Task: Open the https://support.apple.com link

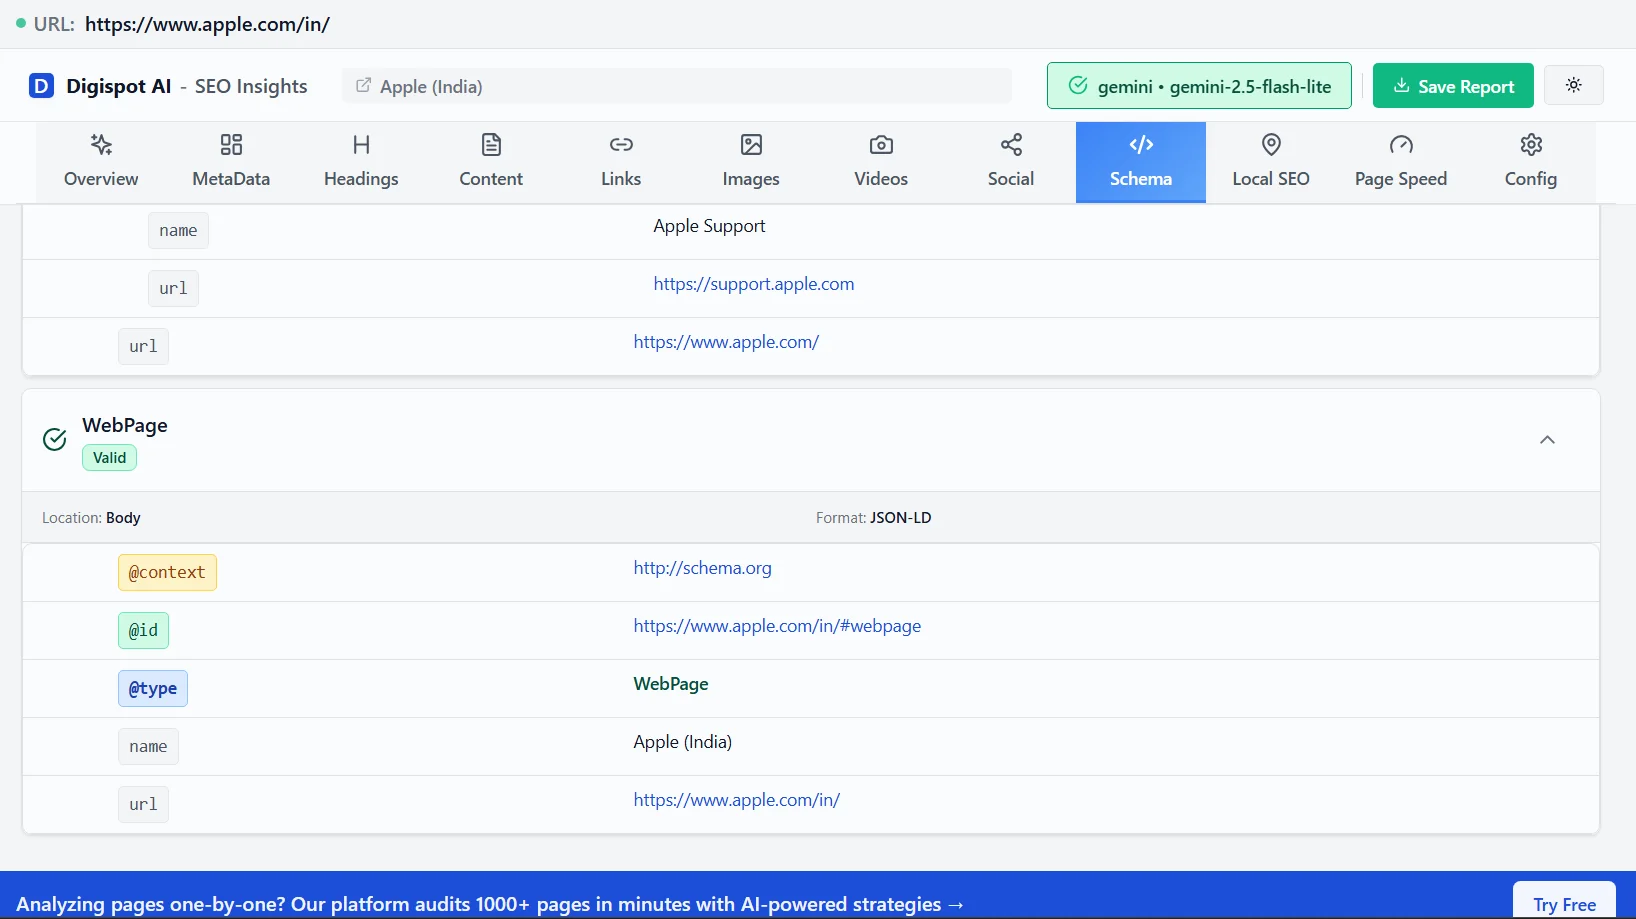Action: pyautogui.click(x=753, y=283)
